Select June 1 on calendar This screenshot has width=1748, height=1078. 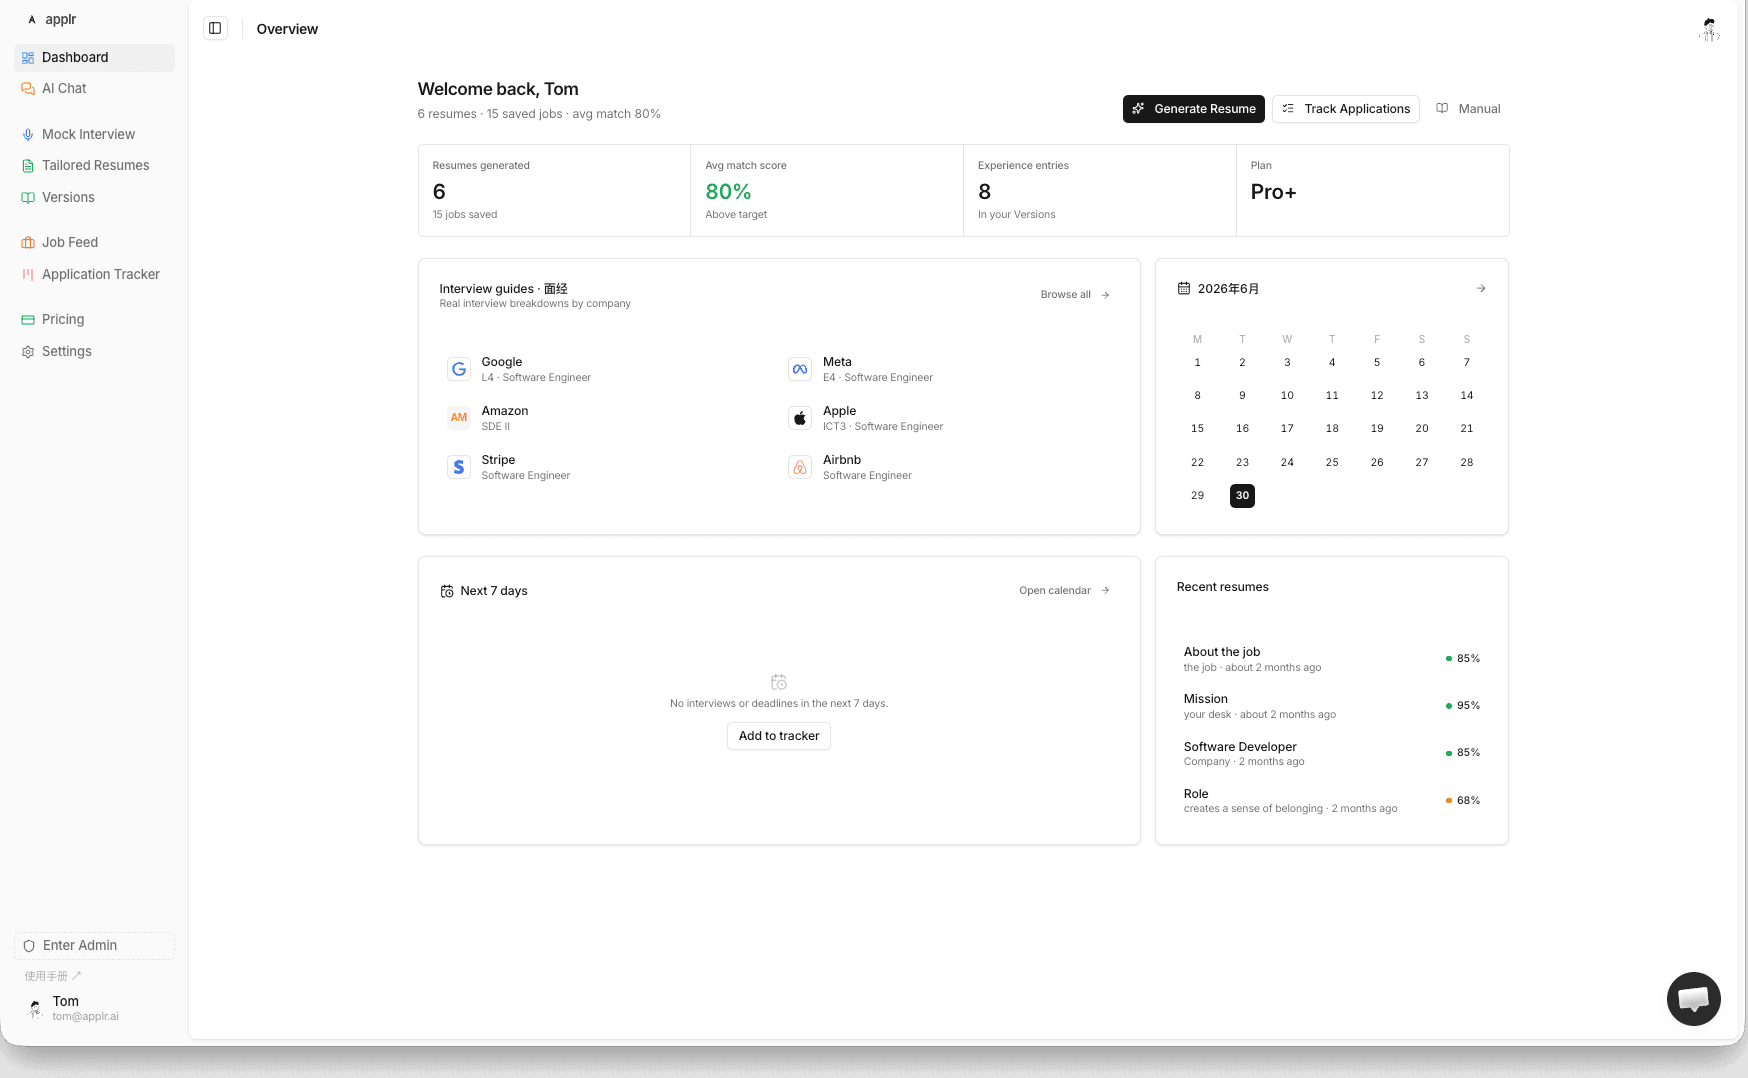pyautogui.click(x=1197, y=363)
